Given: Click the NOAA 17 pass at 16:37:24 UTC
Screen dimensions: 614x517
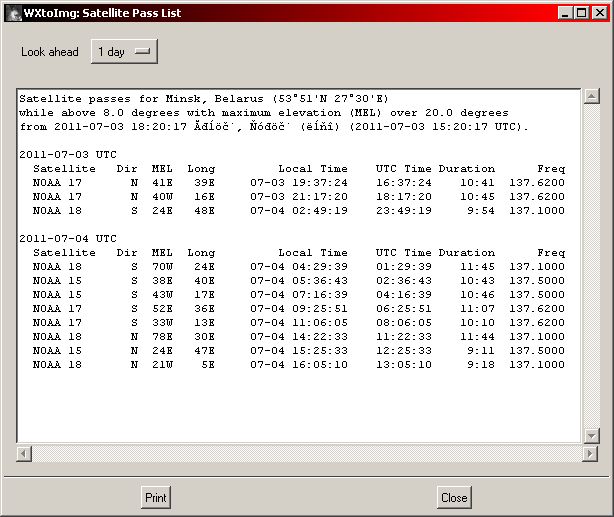Looking at the screenshot, I should click(x=298, y=183).
